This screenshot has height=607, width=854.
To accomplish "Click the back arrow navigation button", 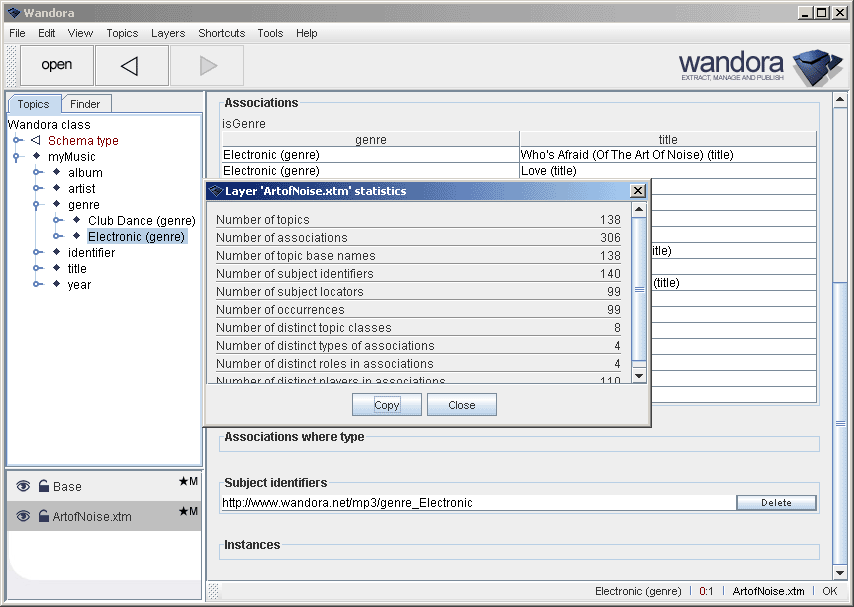I will [131, 66].
